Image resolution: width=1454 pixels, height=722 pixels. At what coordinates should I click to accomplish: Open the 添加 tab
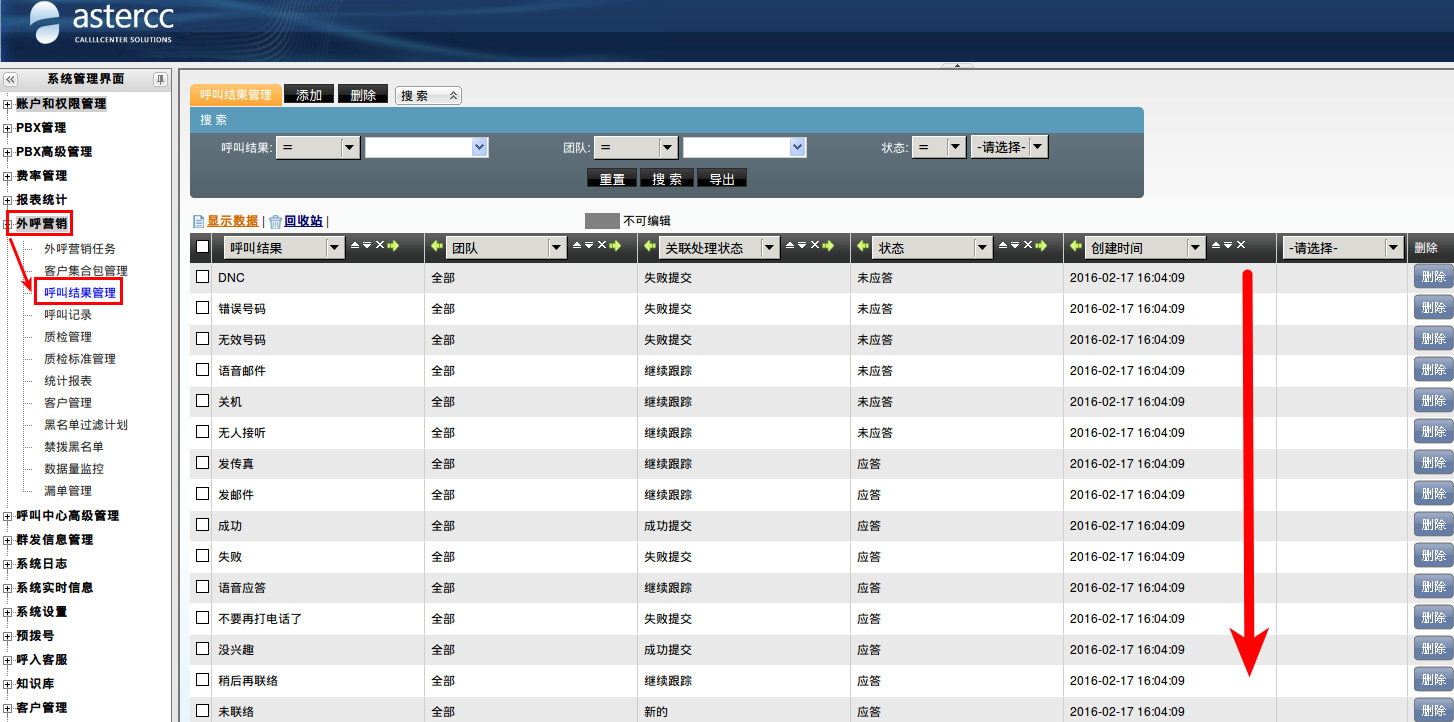tap(309, 95)
